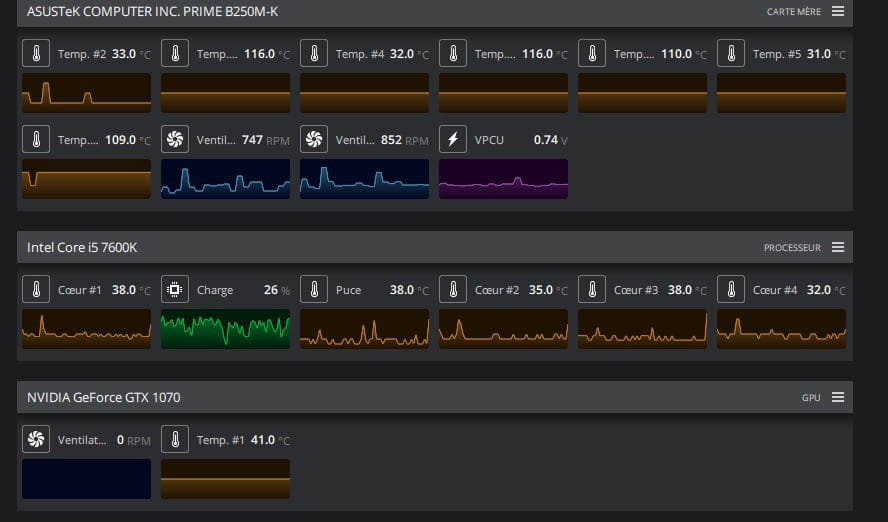Click the Puce sensor label

348,290
